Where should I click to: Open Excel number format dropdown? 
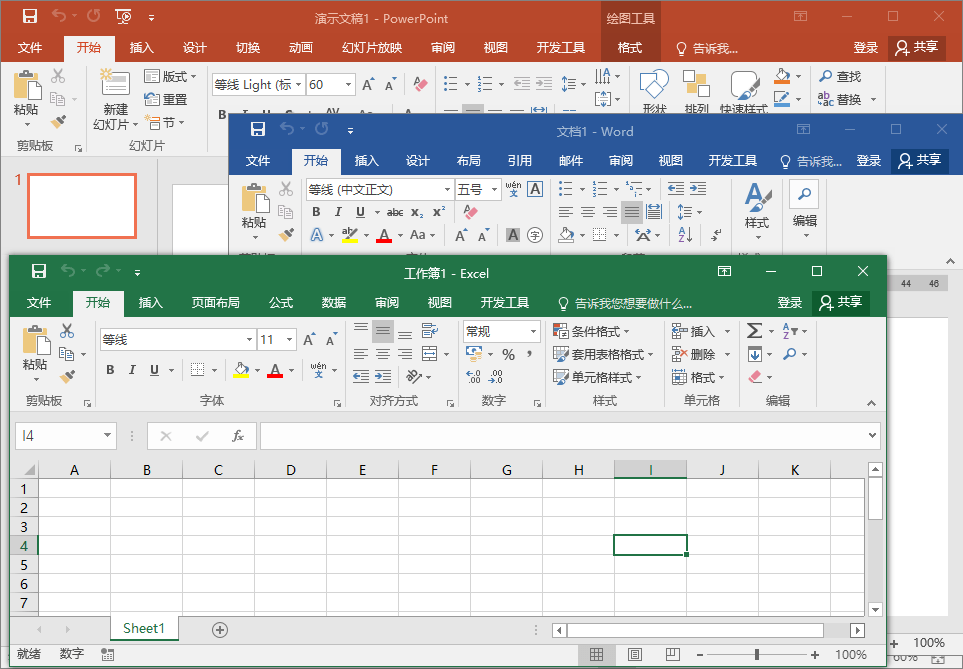[x=533, y=332]
